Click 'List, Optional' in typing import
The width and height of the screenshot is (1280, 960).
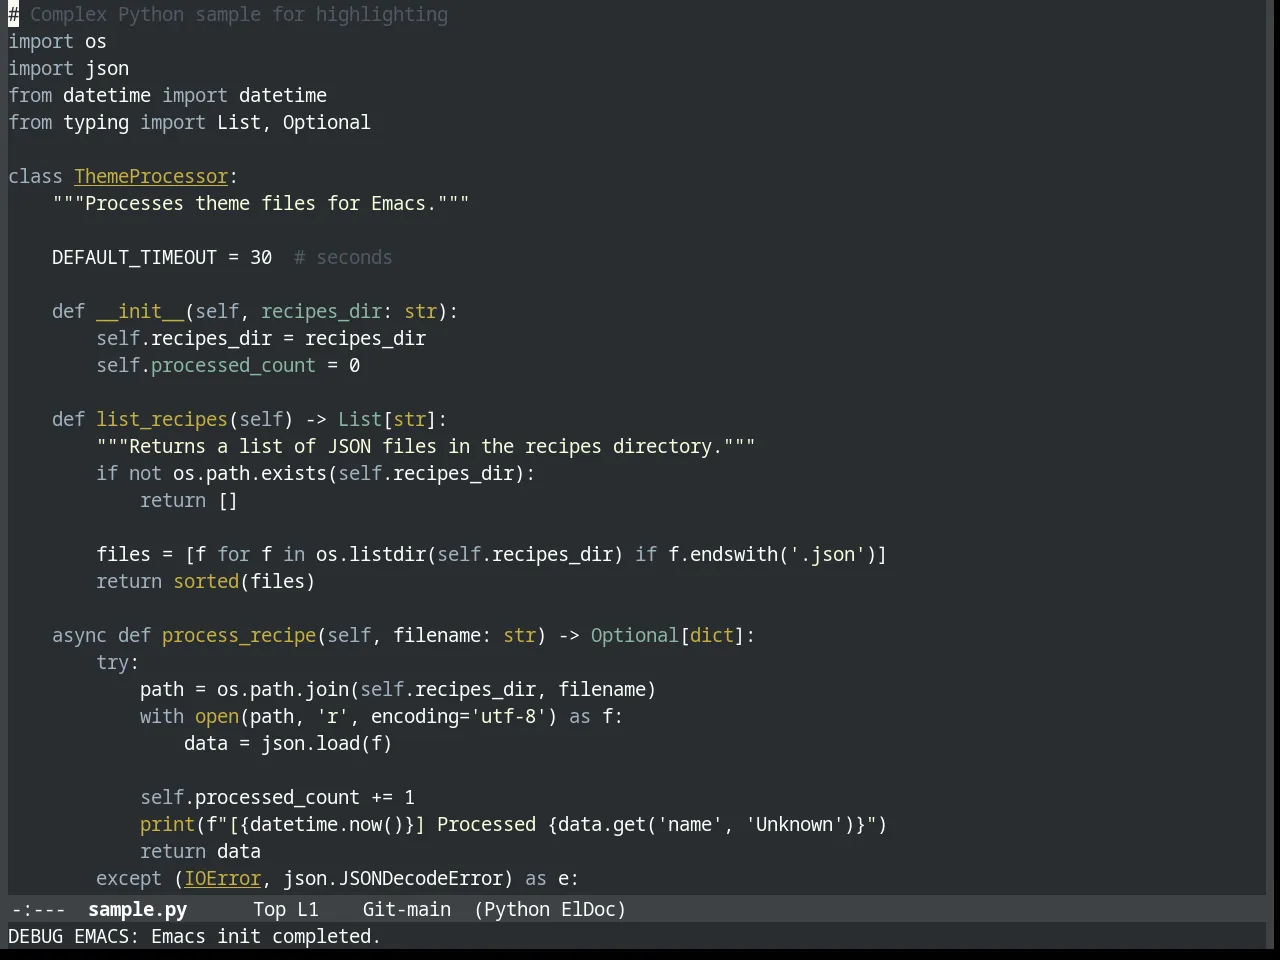coord(294,122)
